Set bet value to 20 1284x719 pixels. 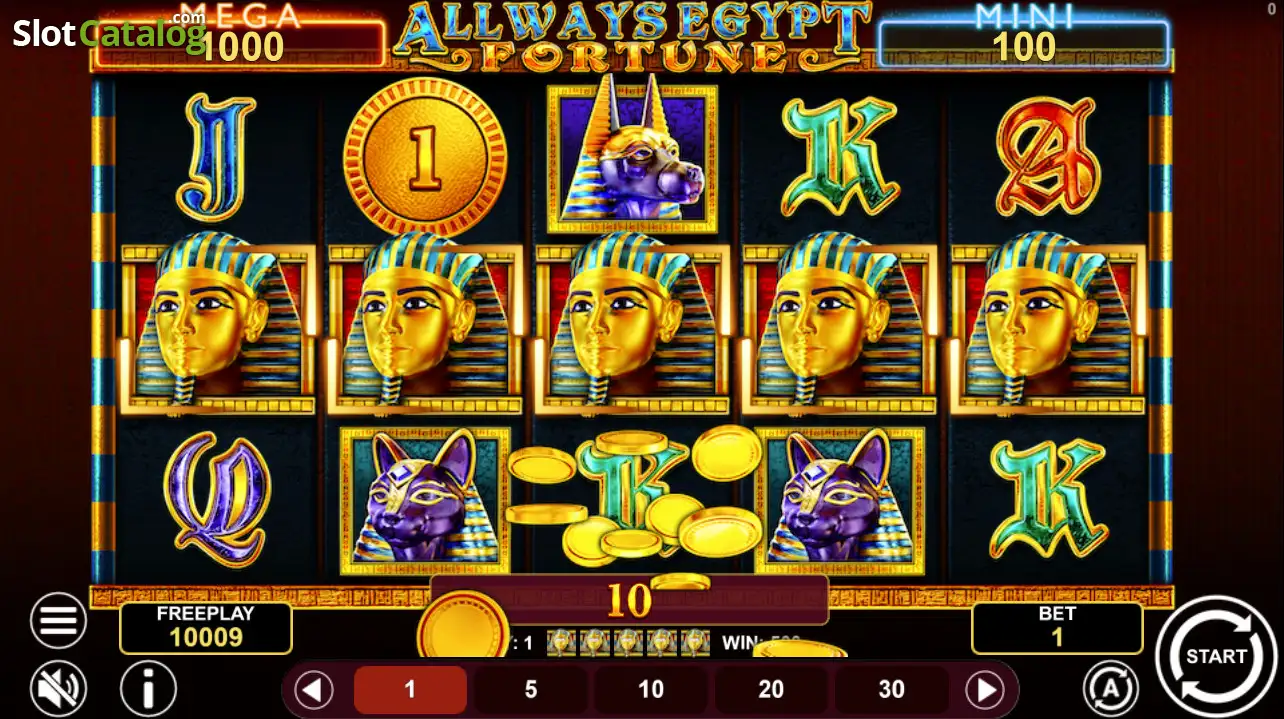tap(771, 690)
